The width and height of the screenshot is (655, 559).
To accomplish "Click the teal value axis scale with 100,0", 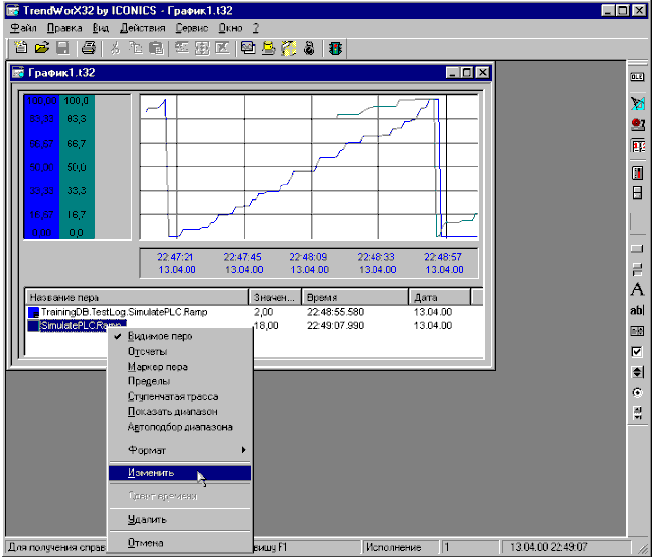I will click(x=77, y=167).
